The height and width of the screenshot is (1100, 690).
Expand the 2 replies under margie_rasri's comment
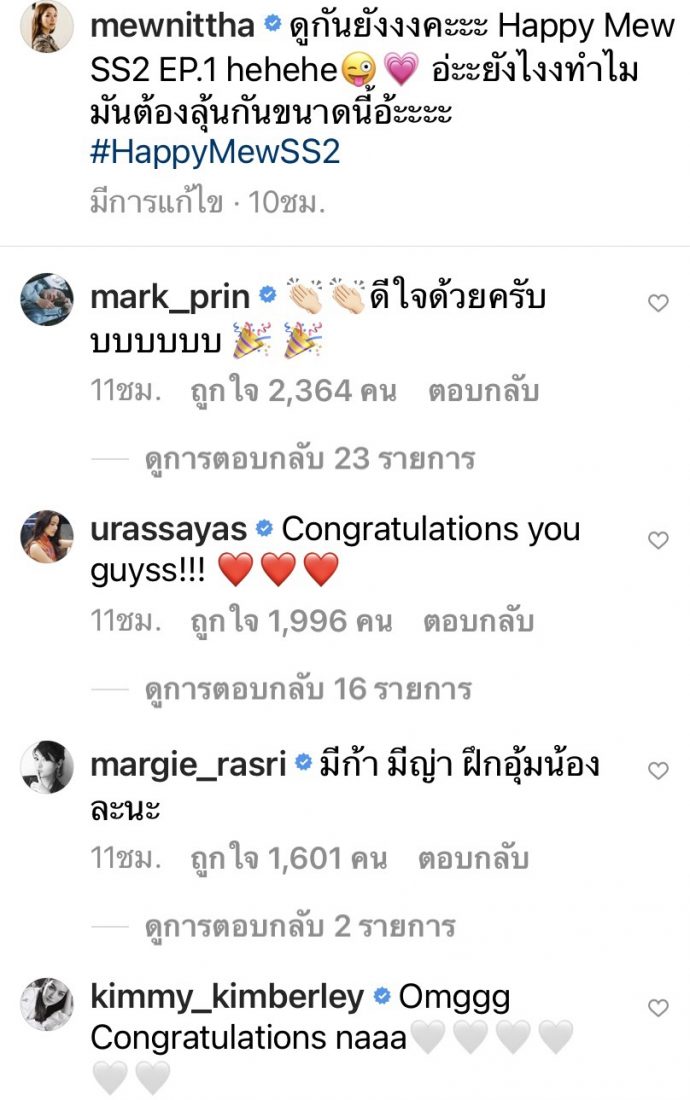pyautogui.click(x=299, y=926)
